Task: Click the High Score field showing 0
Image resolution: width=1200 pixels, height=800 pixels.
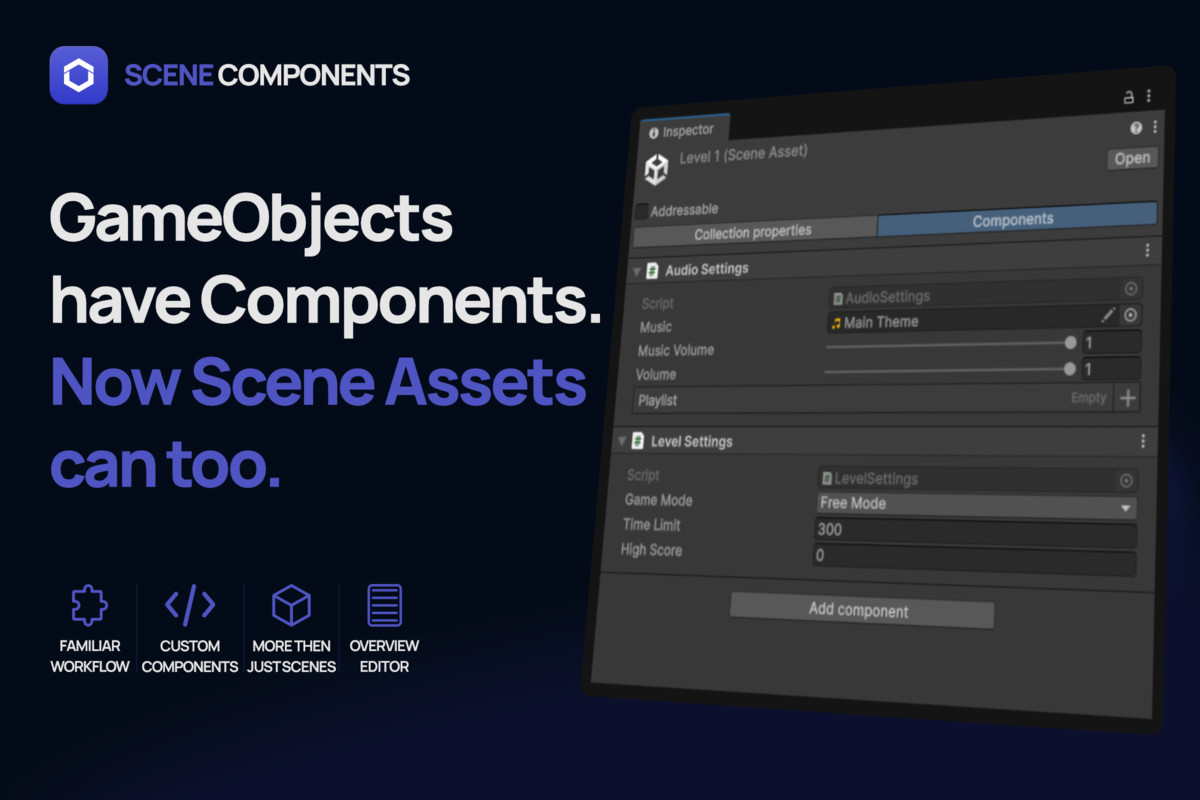Action: click(x=974, y=559)
